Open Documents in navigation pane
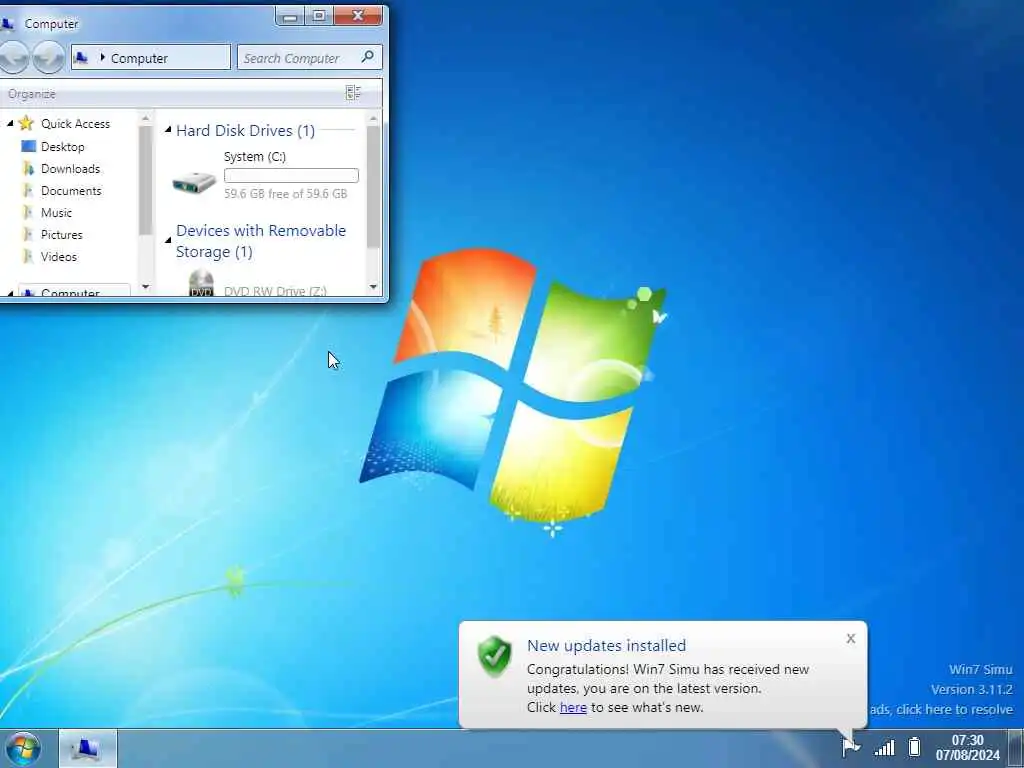Image resolution: width=1024 pixels, height=768 pixels. pos(71,191)
